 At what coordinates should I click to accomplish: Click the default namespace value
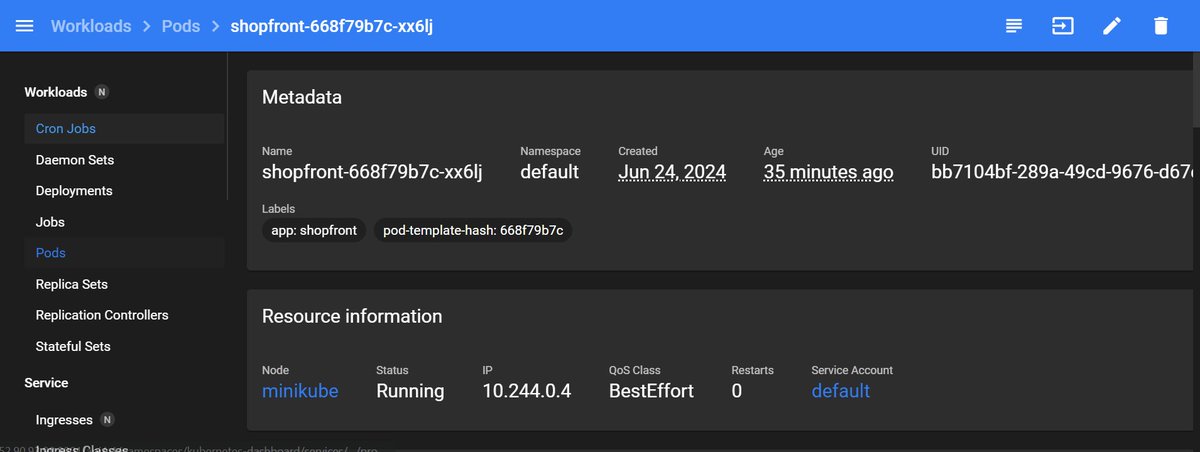tap(550, 172)
